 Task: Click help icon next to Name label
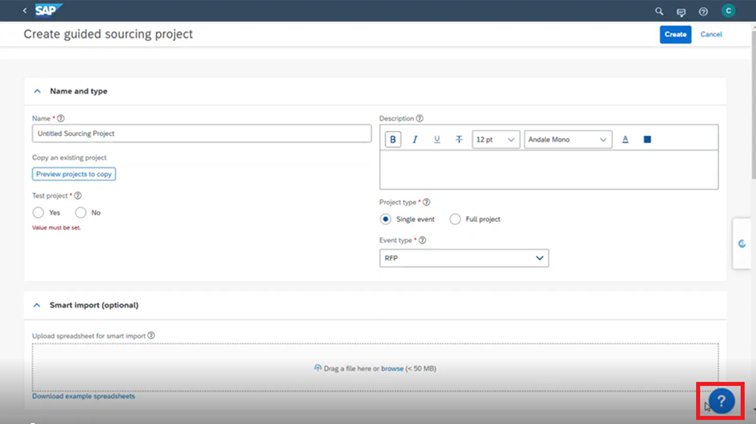click(61, 118)
